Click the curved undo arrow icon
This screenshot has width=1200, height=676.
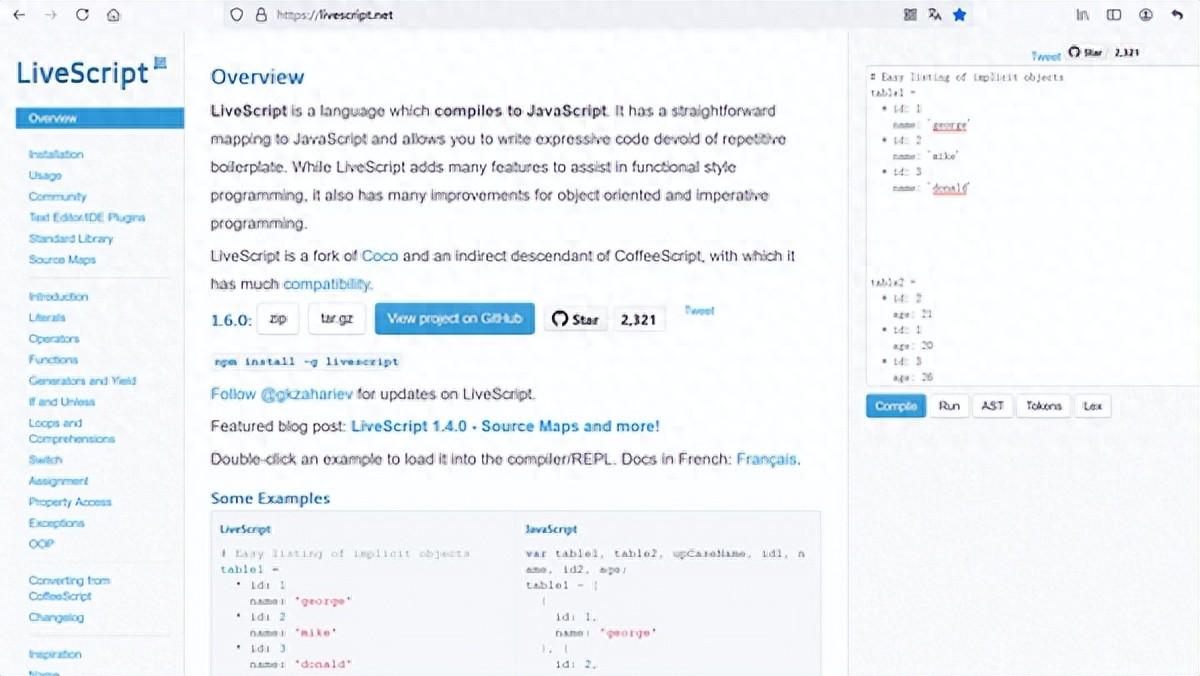point(1178,15)
